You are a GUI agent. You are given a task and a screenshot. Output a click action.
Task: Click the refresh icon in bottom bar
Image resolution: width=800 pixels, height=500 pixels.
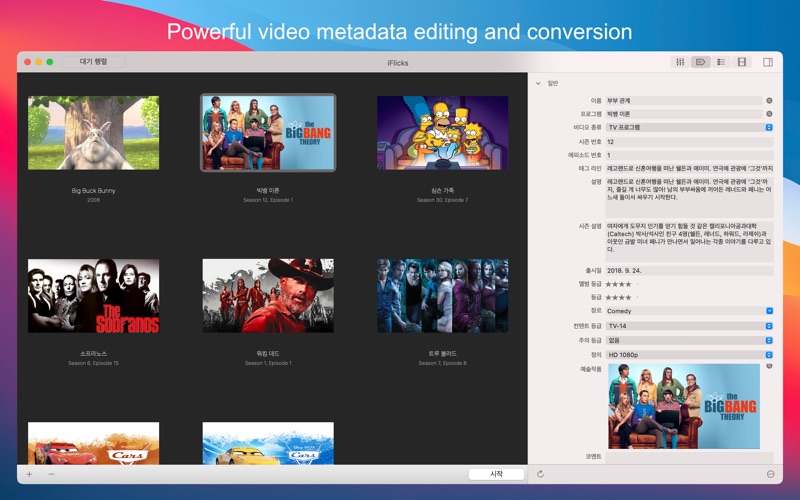[x=540, y=474]
